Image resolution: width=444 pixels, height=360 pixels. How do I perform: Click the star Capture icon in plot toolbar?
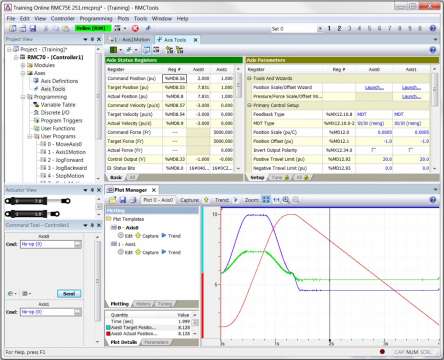pos(206,200)
